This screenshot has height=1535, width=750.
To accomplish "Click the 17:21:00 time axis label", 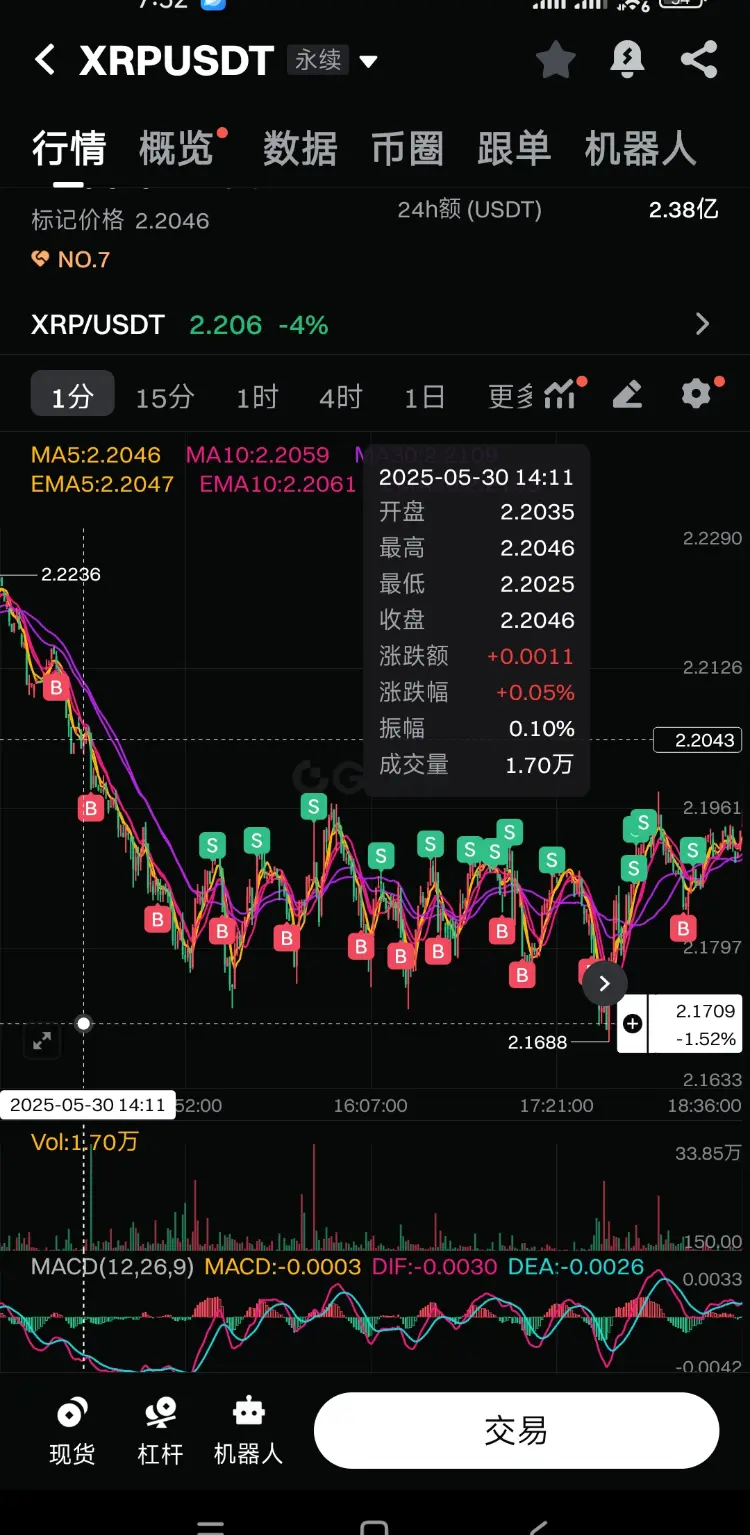I will tap(556, 1106).
